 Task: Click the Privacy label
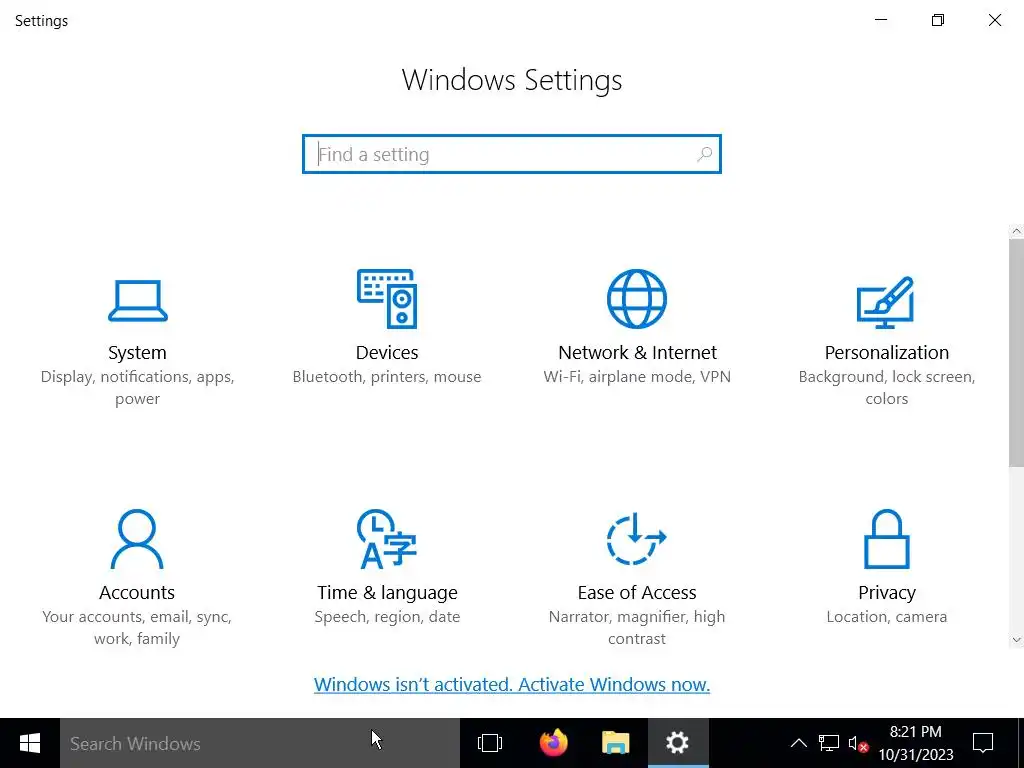pyautogui.click(x=886, y=593)
